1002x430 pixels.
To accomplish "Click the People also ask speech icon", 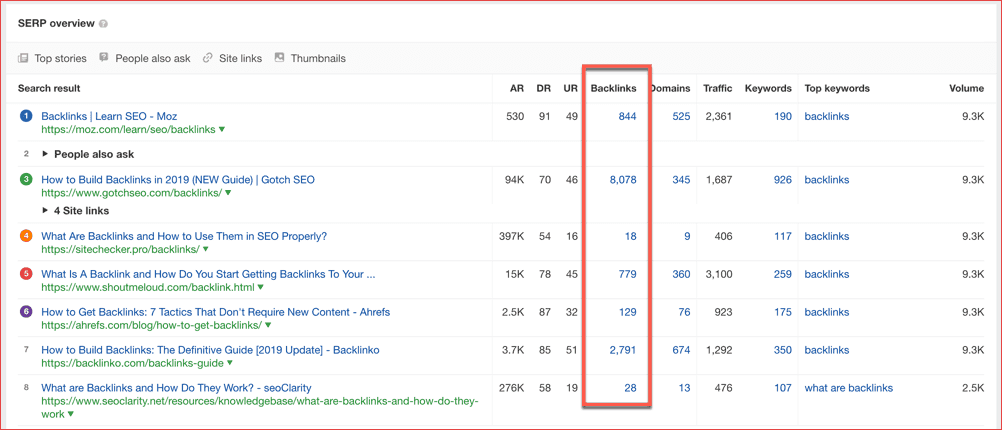I will (104, 58).
